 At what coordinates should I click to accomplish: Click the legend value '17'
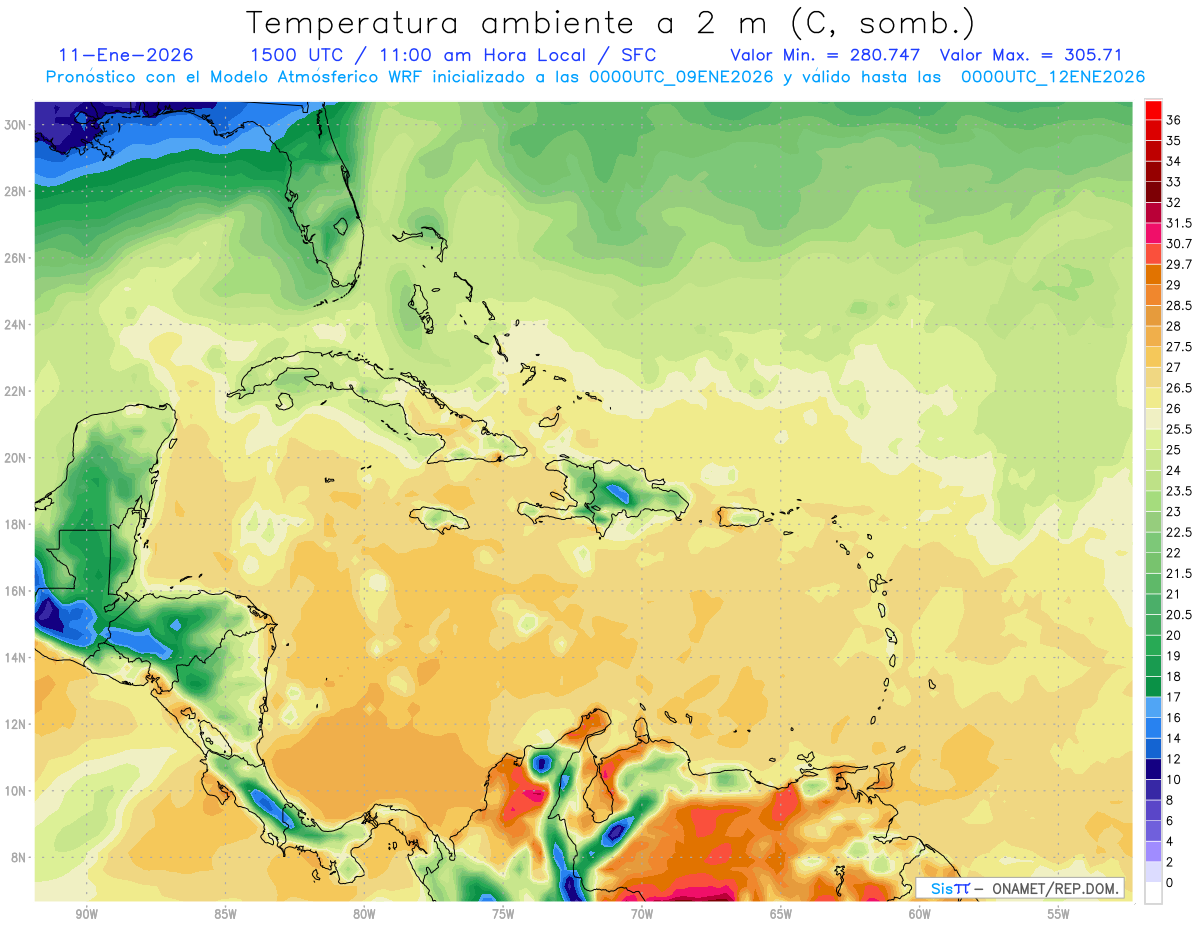click(x=1174, y=697)
